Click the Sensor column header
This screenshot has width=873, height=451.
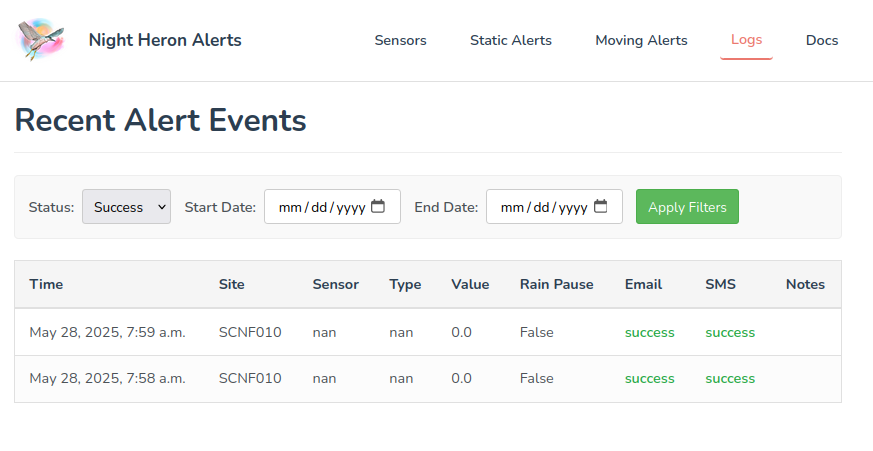coord(336,285)
